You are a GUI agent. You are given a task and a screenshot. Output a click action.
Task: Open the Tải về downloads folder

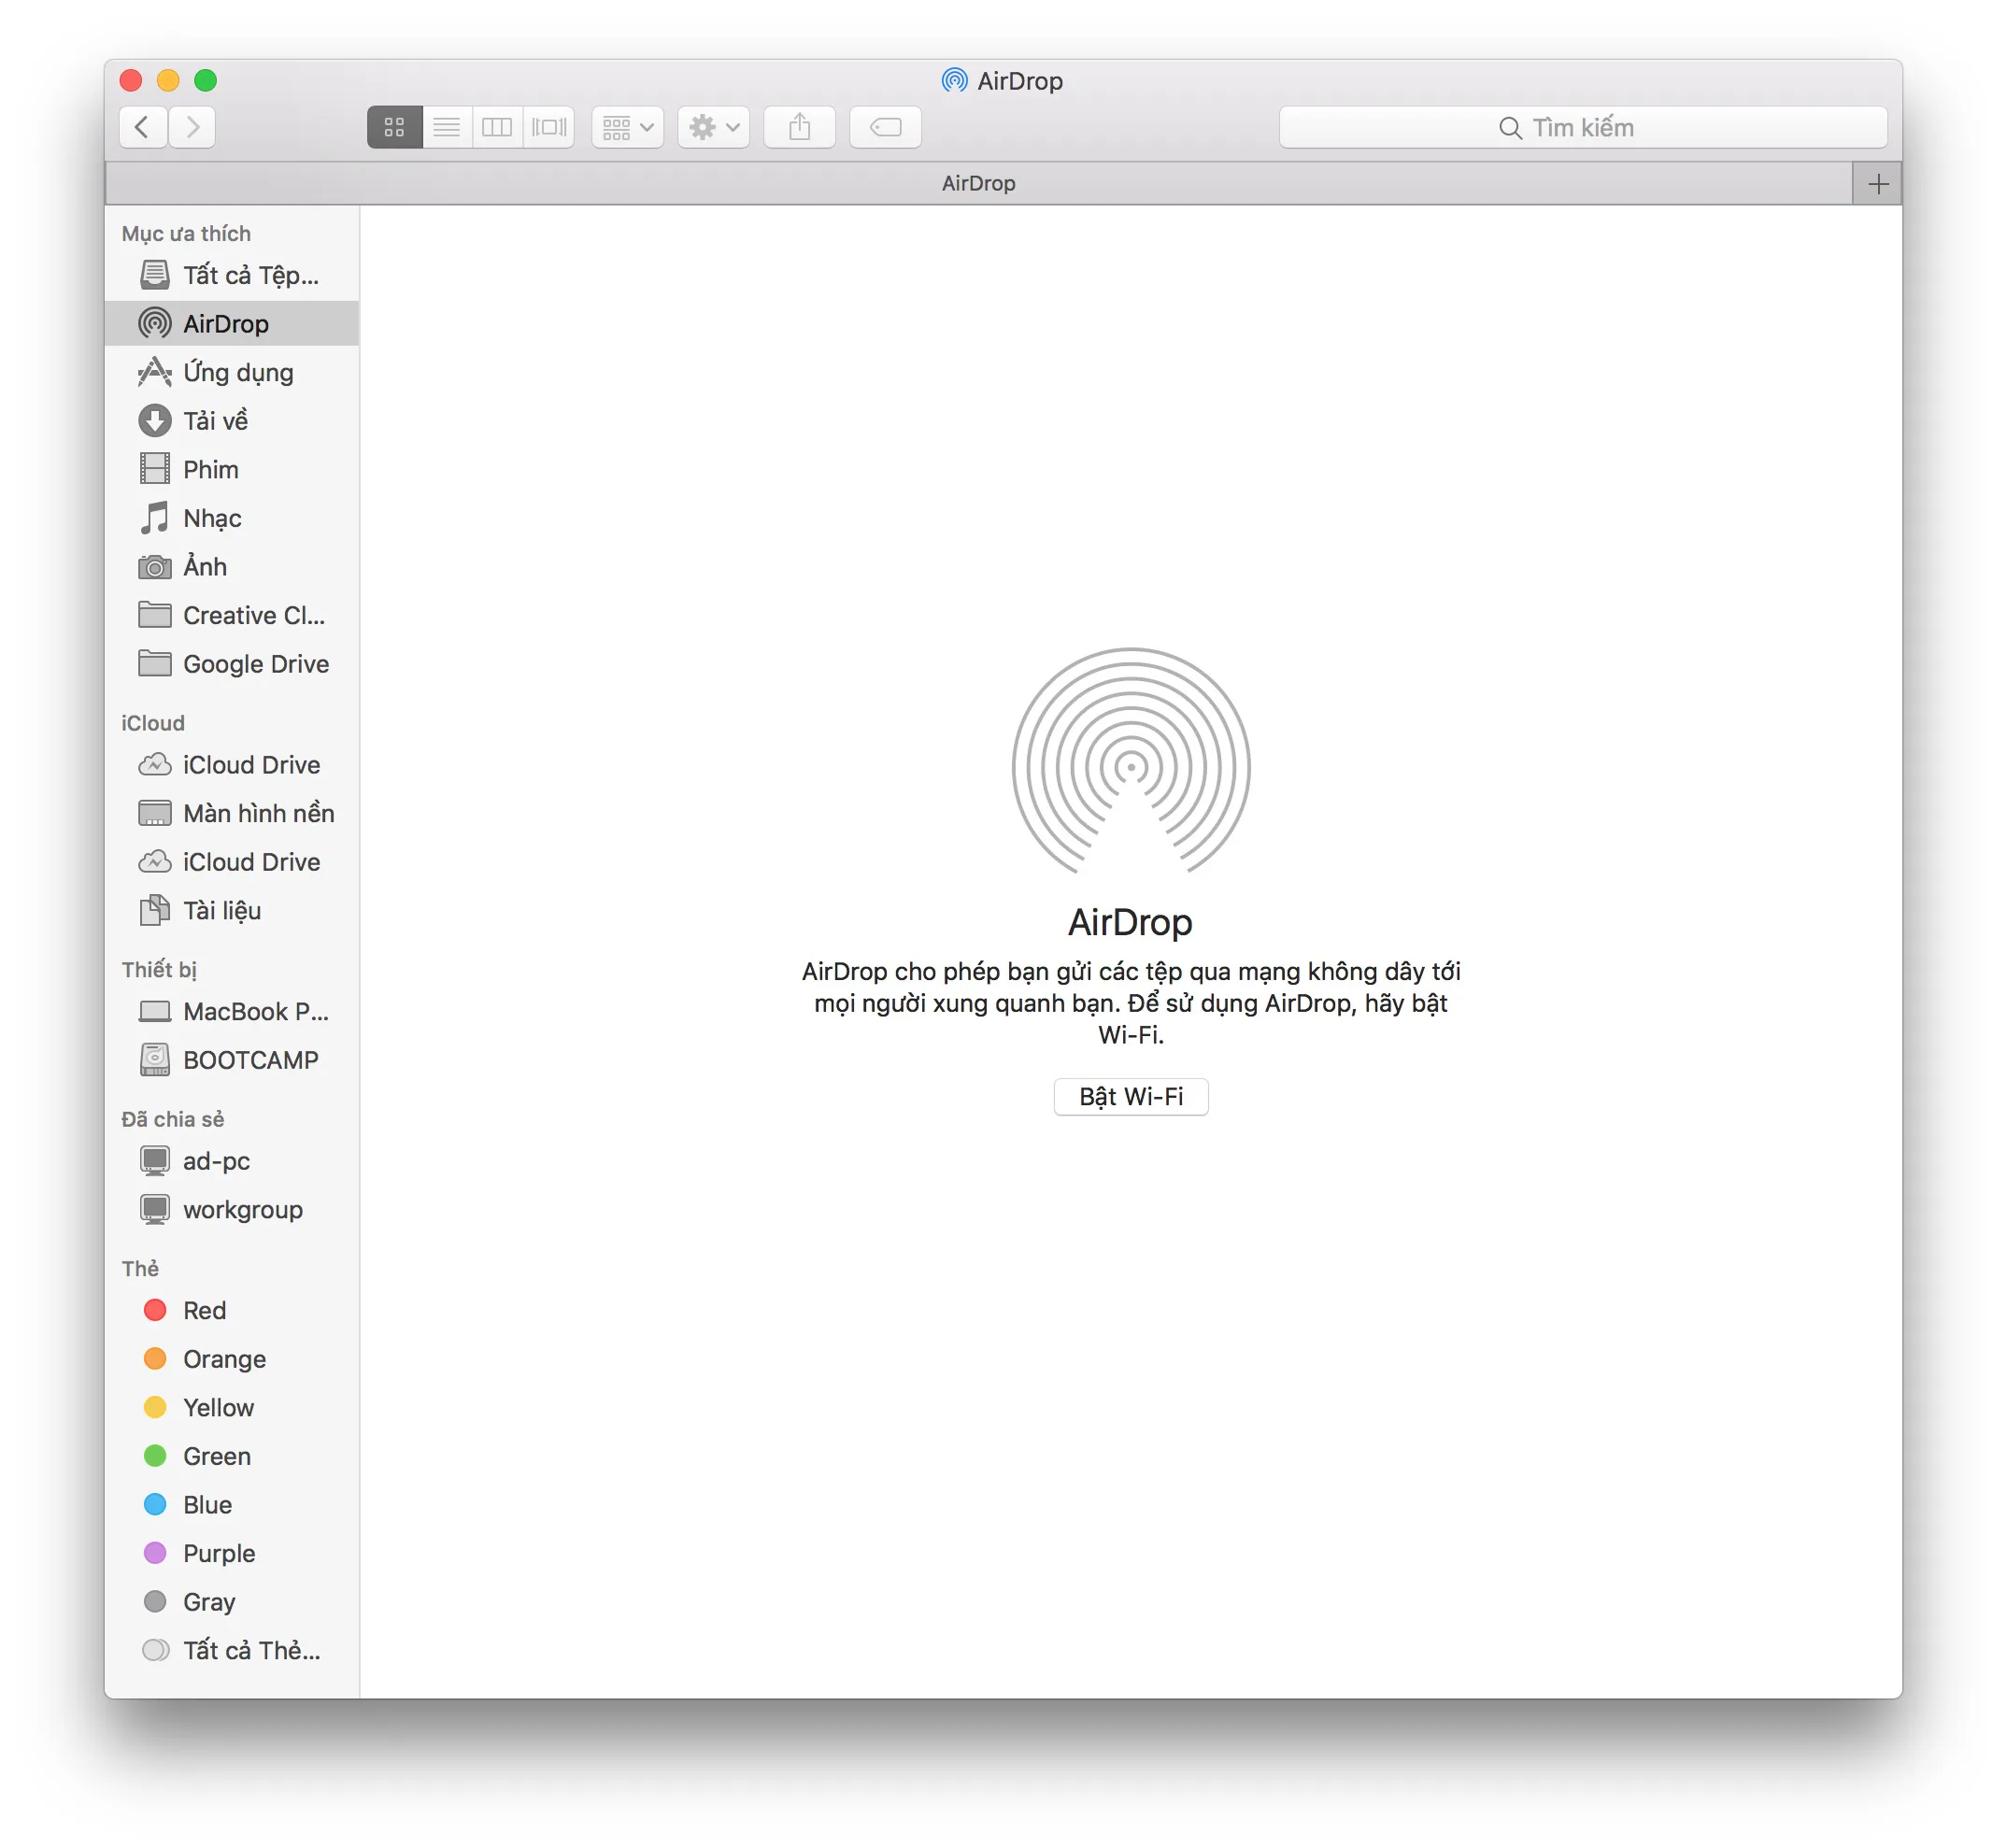(x=232, y=420)
